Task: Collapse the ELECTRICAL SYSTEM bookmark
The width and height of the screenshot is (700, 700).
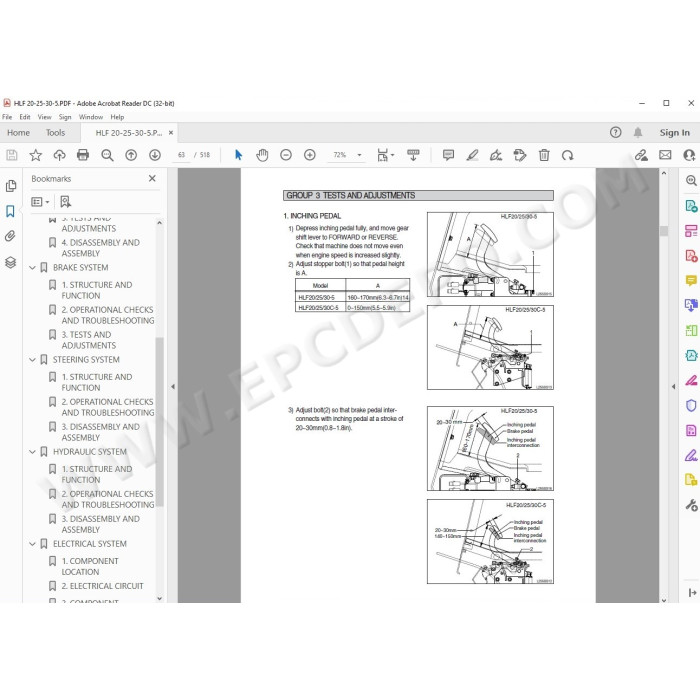Action: [32, 544]
